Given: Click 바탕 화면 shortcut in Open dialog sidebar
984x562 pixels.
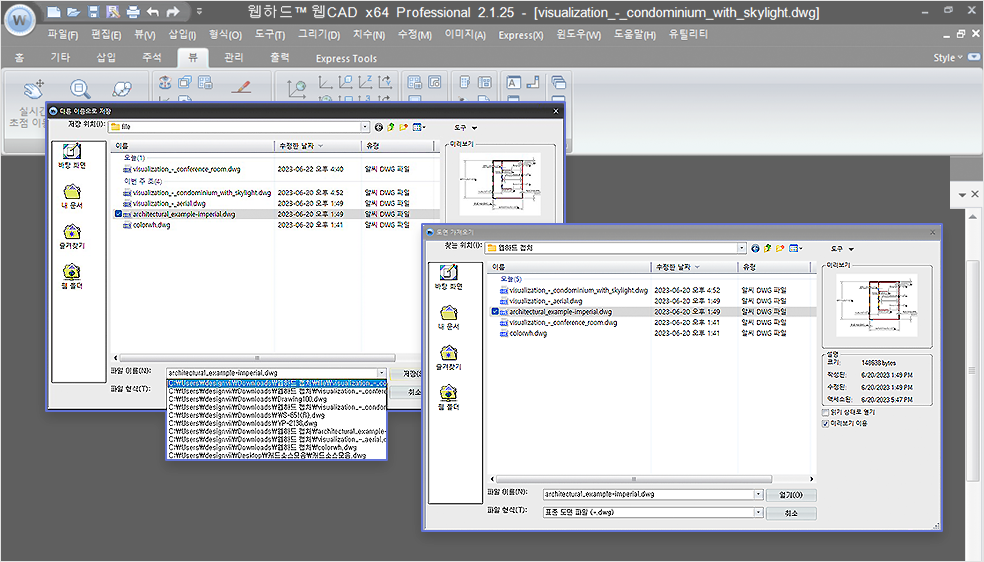Looking at the screenshot, I should tap(449, 277).
